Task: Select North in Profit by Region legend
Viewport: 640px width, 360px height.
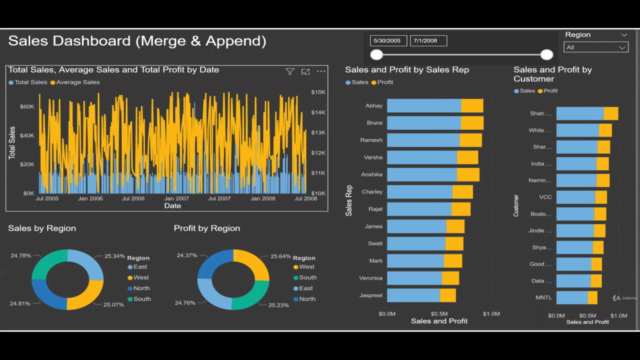Action: point(304,299)
